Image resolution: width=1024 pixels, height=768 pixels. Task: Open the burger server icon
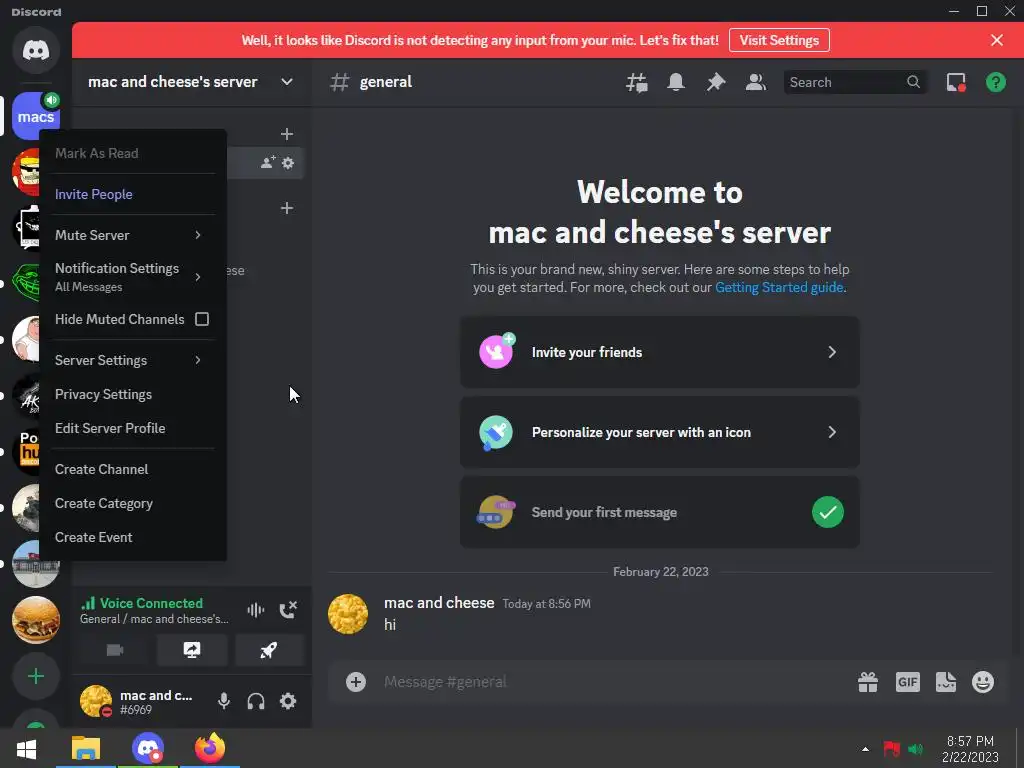coord(36,620)
